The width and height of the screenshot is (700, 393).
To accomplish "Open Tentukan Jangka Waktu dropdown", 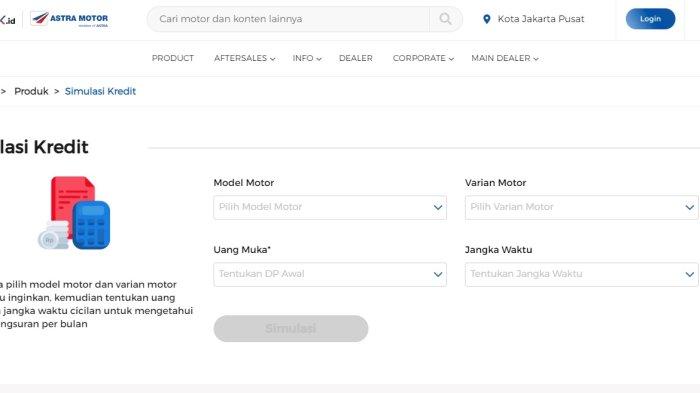I will [x=581, y=274].
